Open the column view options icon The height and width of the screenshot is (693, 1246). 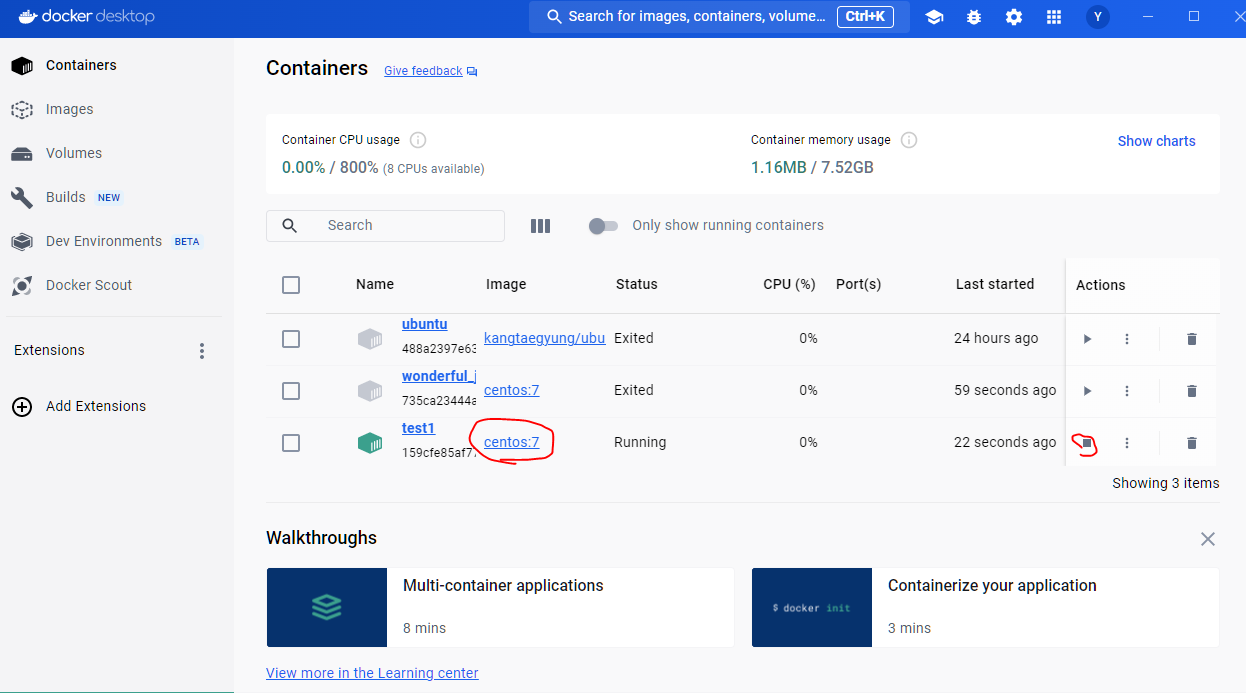[541, 226]
